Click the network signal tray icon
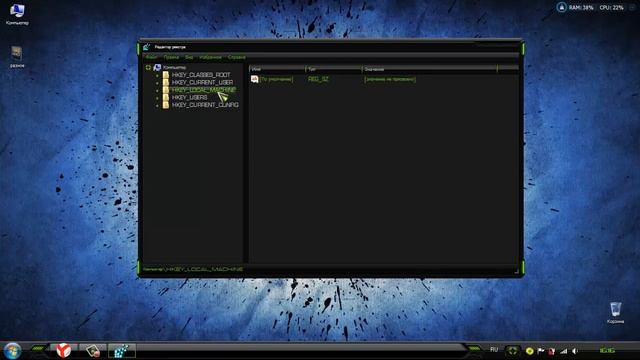Screen dimensions: 640x360 564,351
